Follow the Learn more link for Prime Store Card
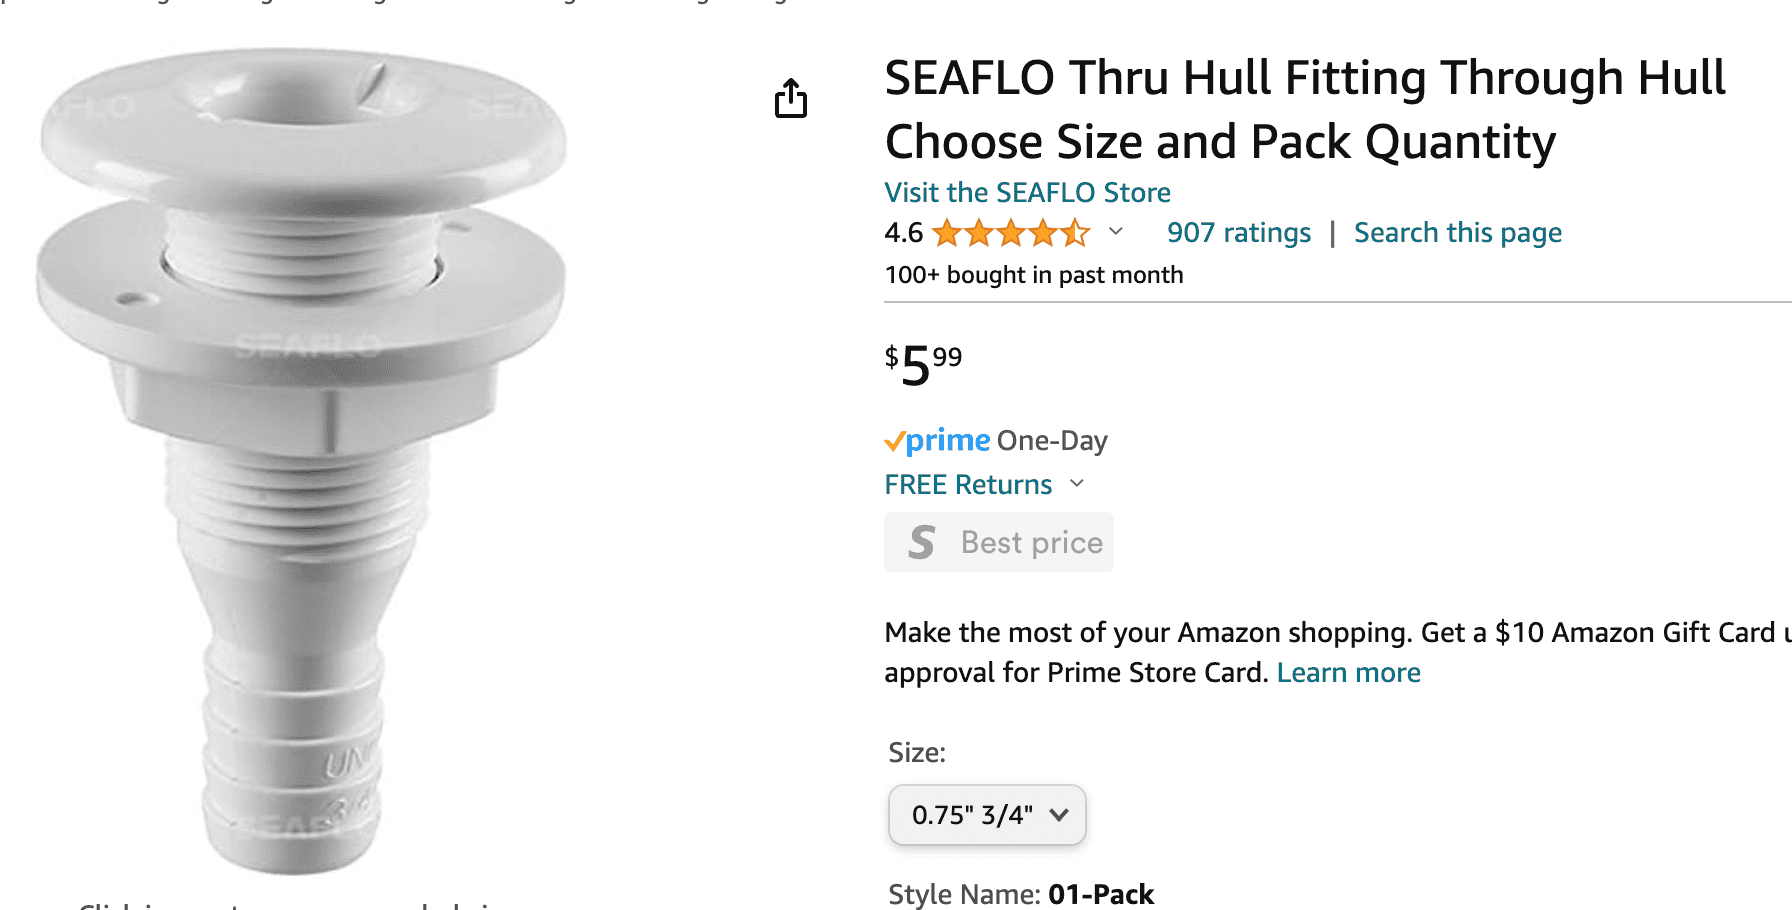The width and height of the screenshot is (1792, 910). tap(1348, 673)
